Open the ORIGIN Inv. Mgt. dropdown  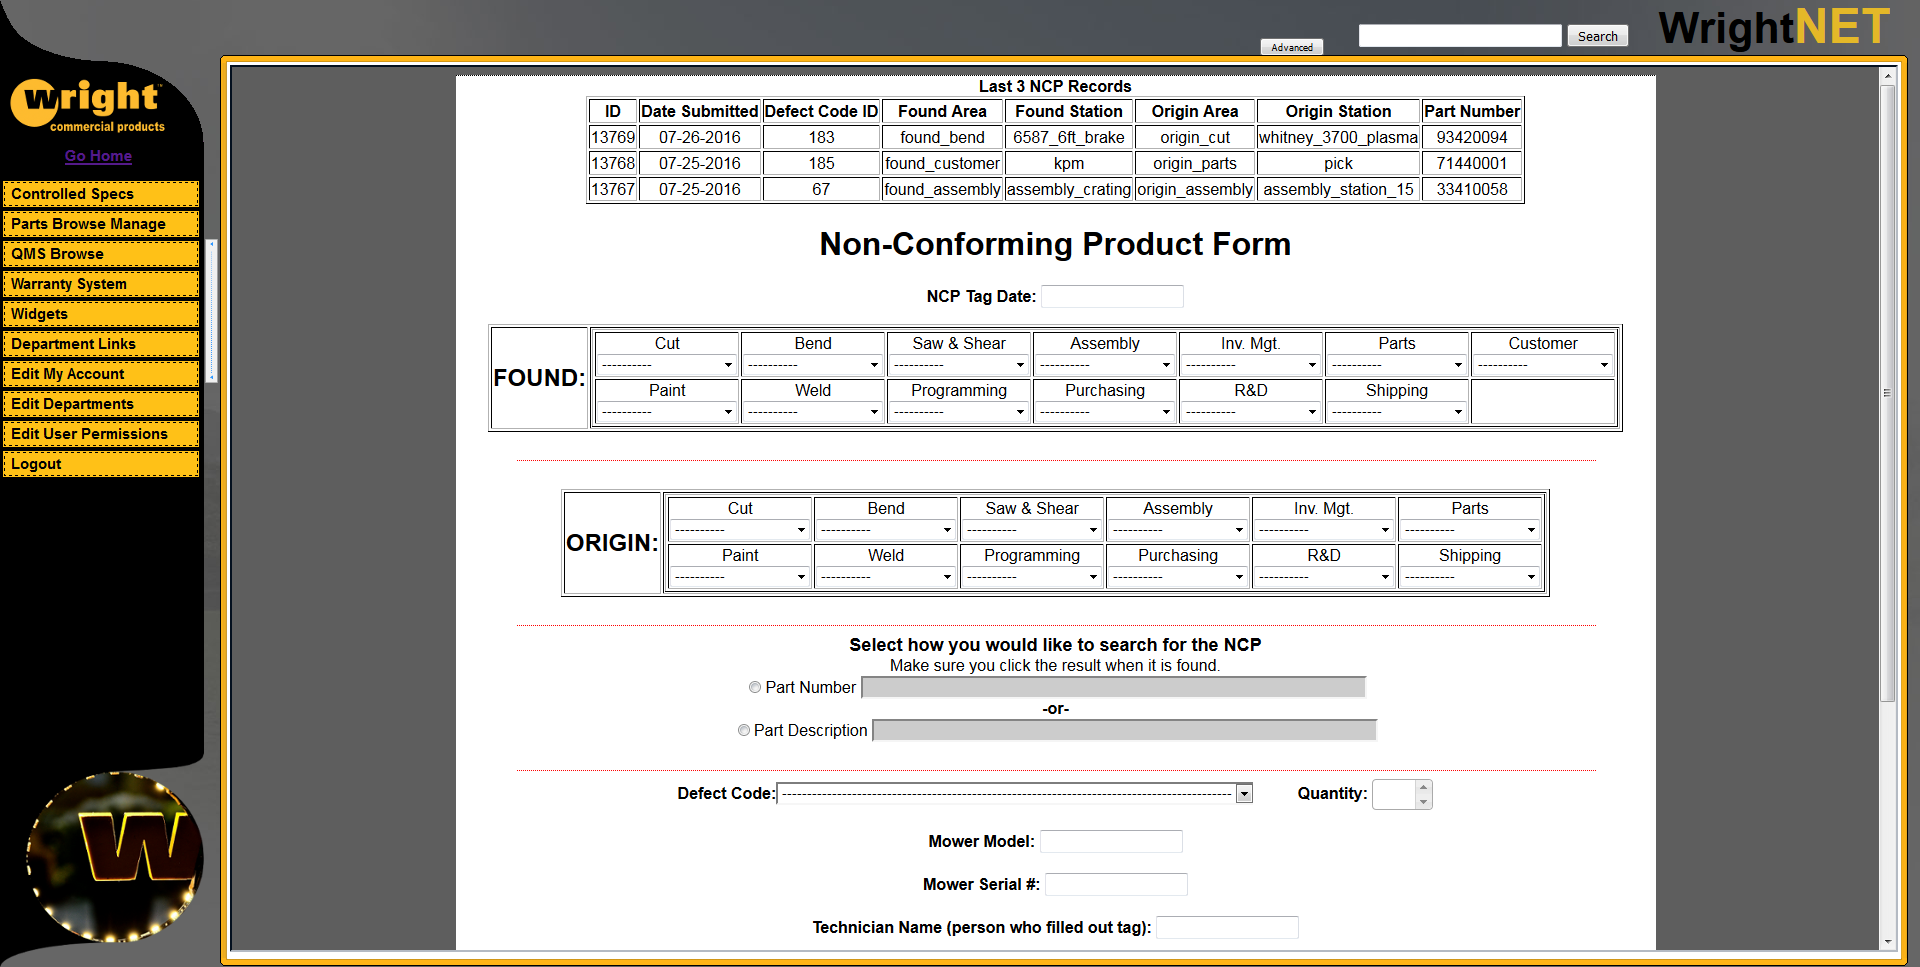point(1324,530)
